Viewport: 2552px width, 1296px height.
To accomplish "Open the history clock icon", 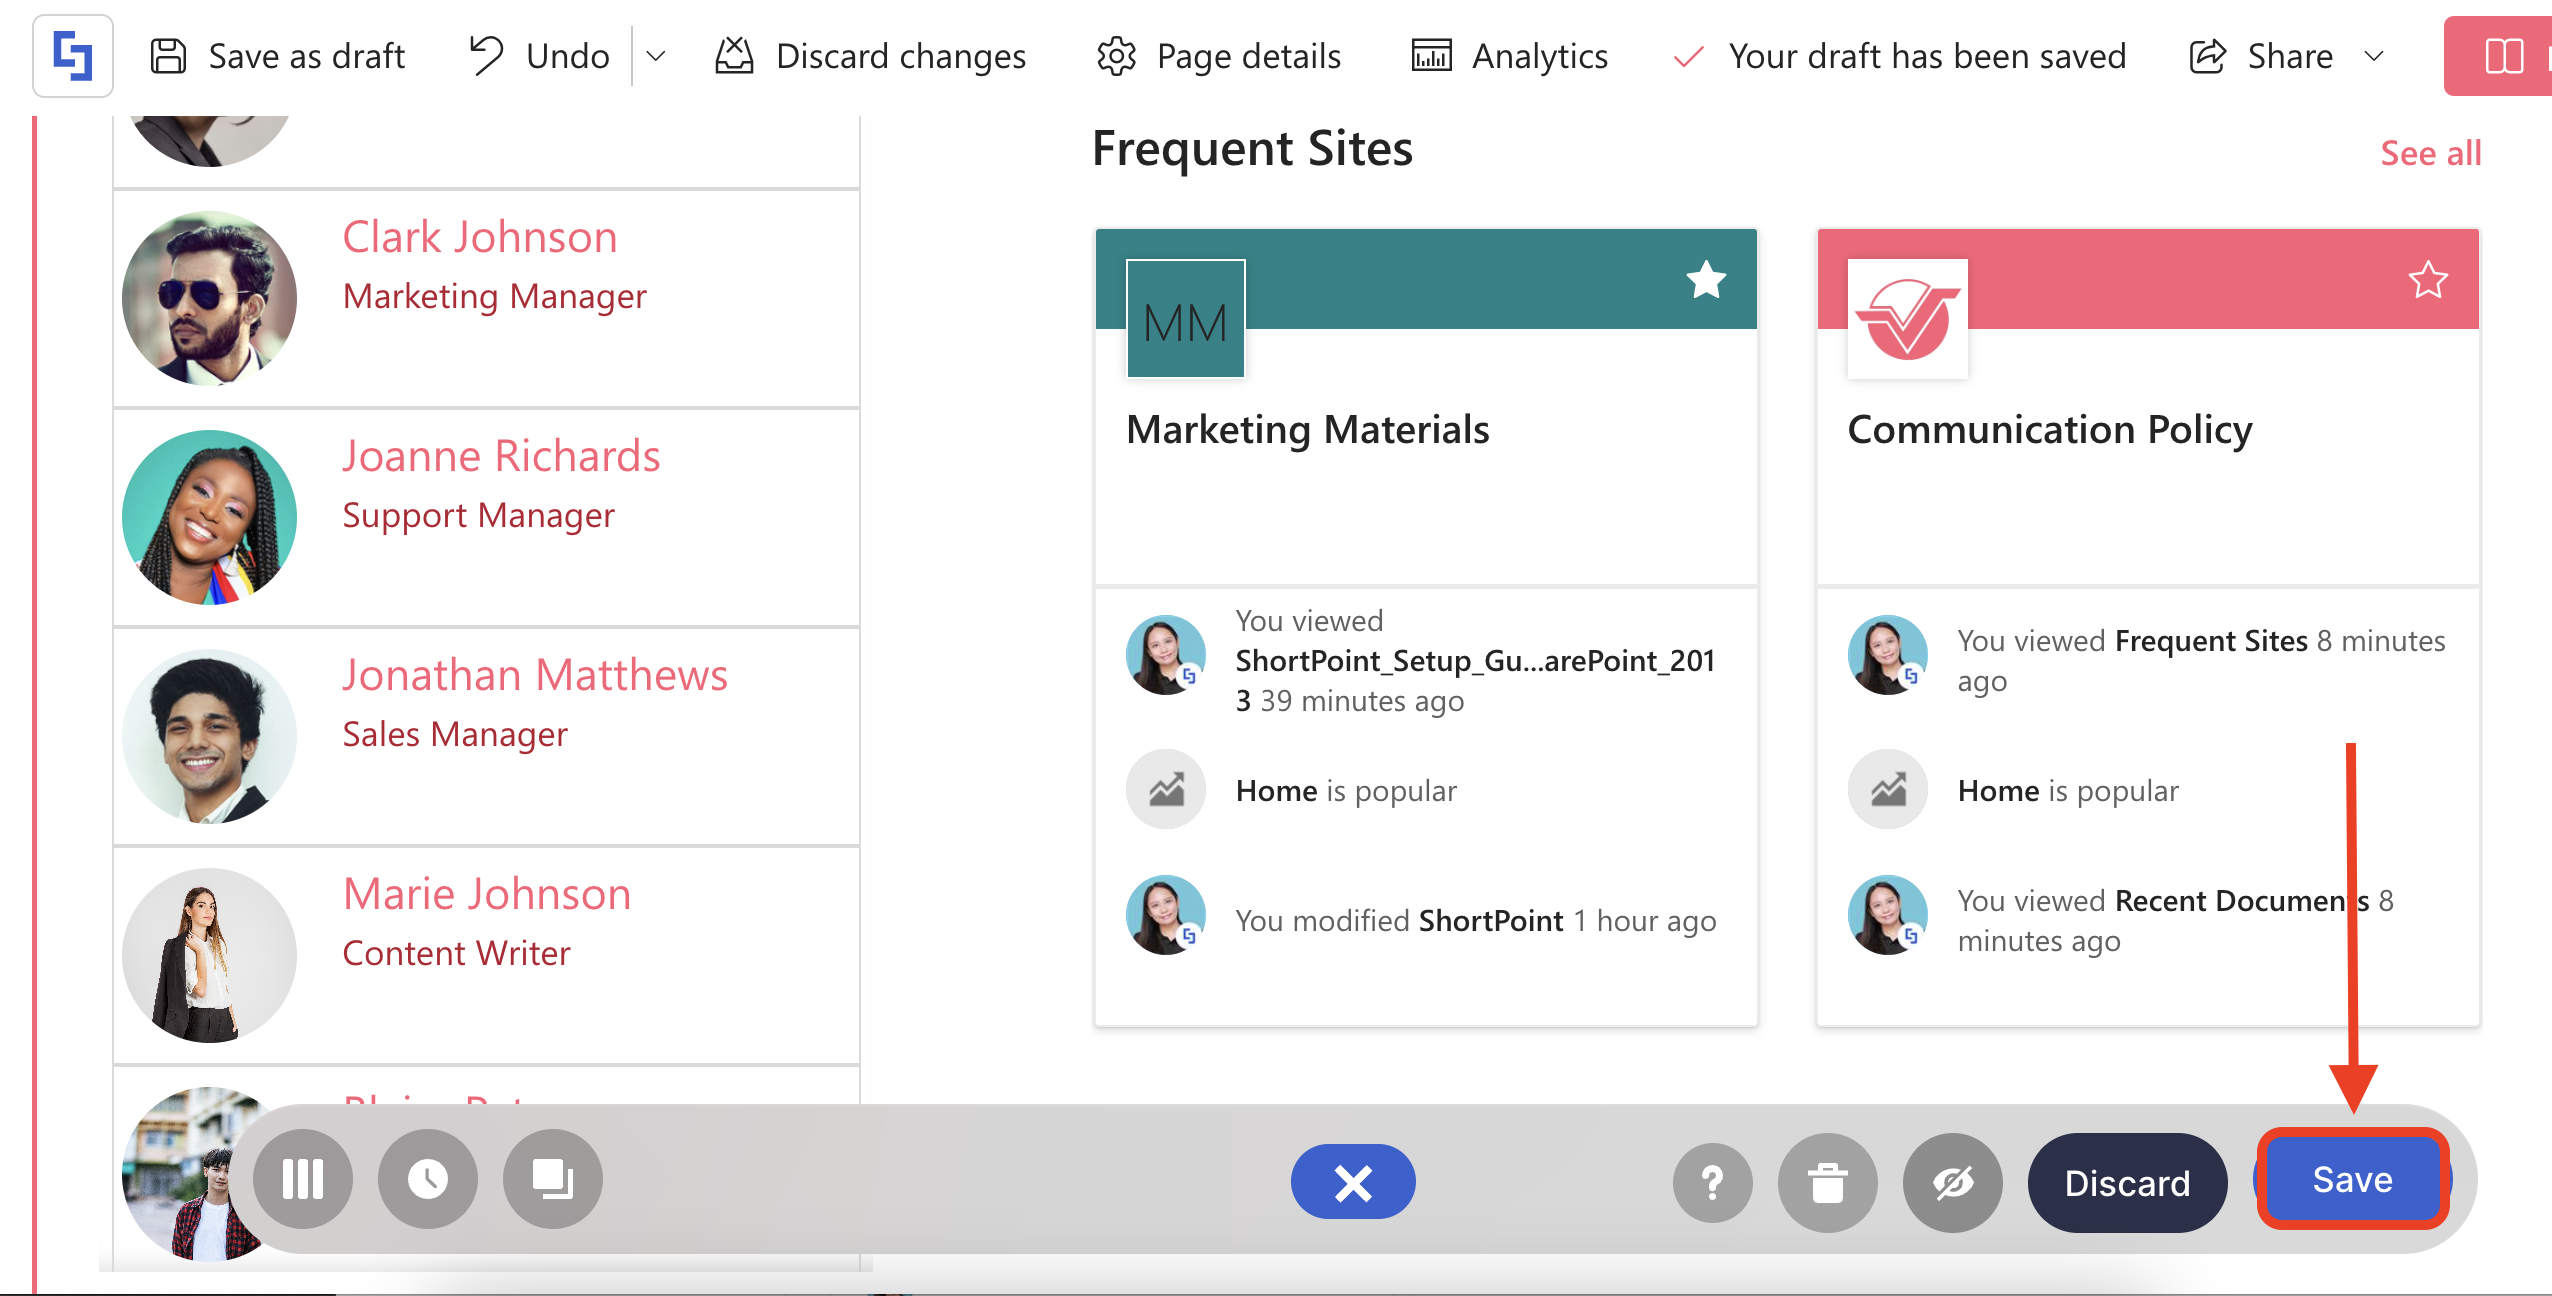I will pos(428,1180).
